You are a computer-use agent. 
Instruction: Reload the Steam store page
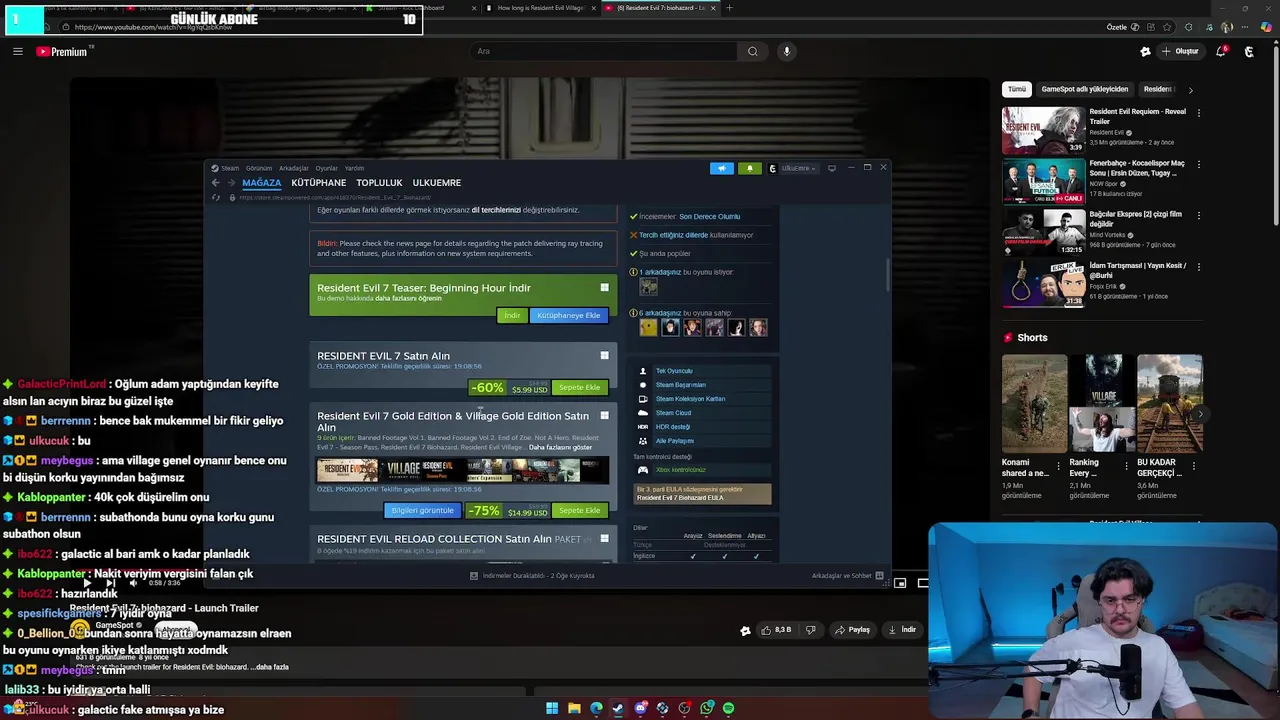click(215, 197)
